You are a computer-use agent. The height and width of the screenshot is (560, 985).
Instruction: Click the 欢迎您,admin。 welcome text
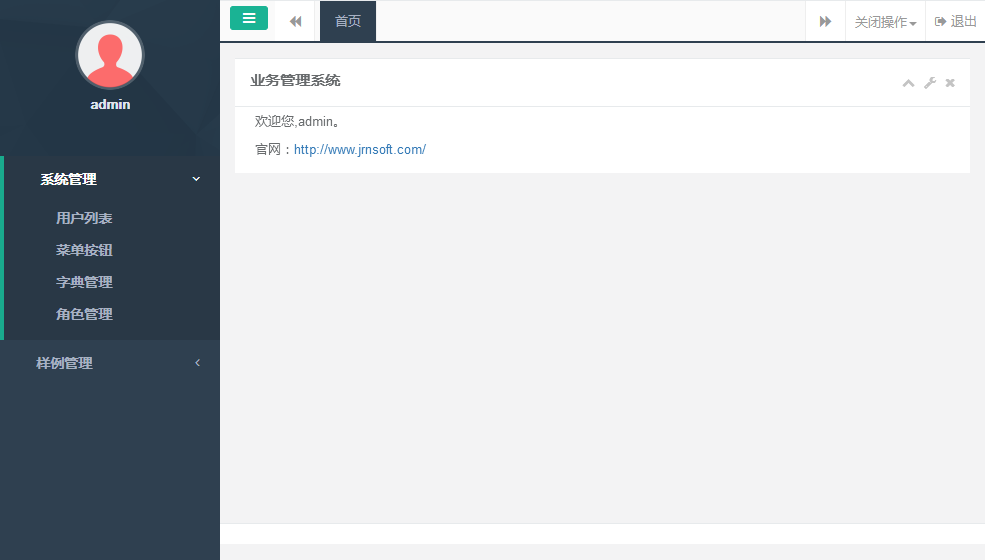[298, 121]
